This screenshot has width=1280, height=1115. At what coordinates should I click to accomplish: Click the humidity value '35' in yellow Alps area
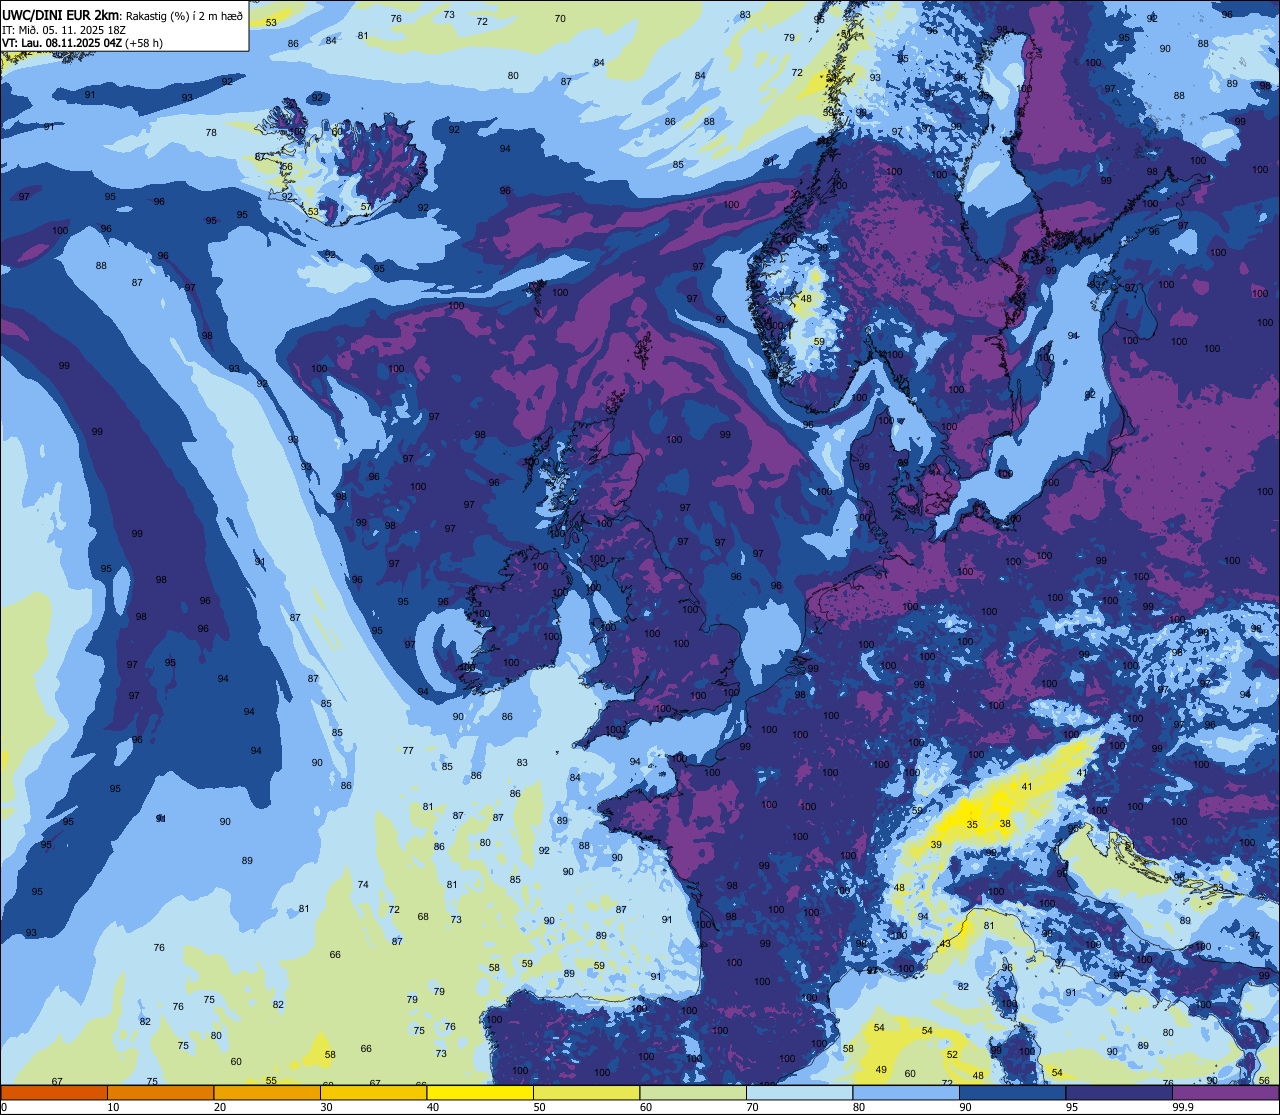(972, 824)
